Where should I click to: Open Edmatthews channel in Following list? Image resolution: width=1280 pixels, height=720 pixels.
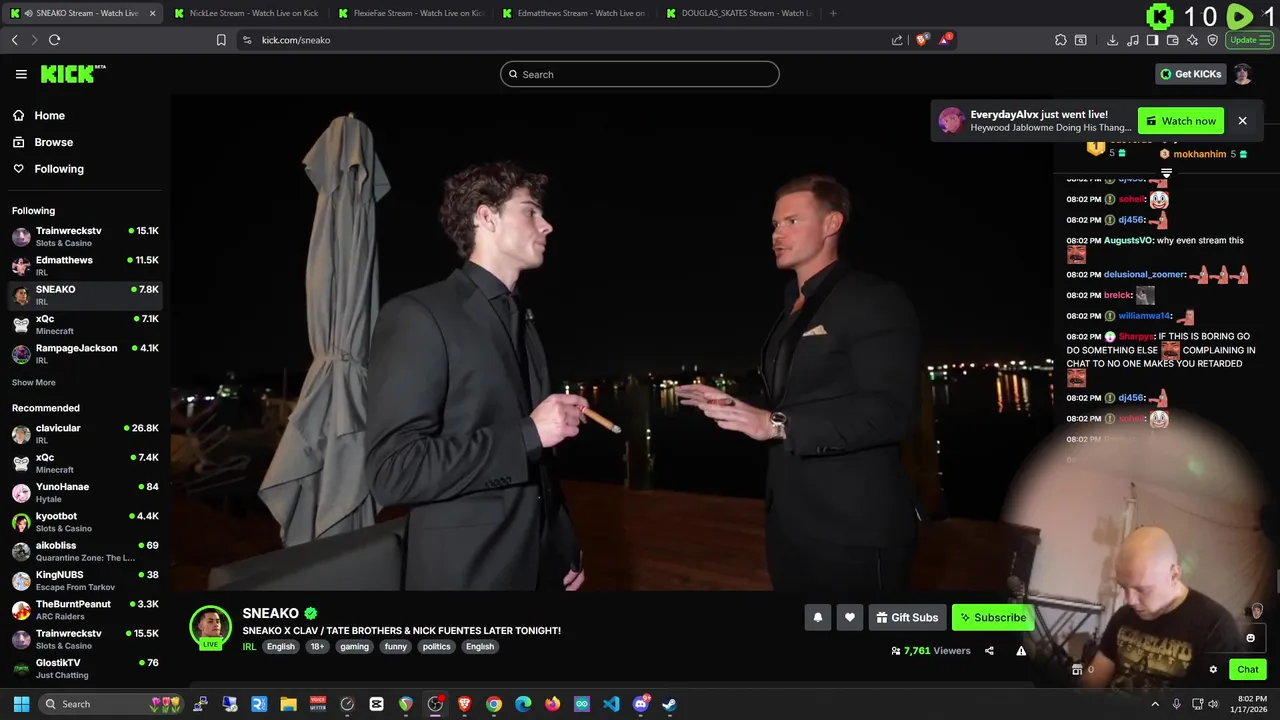[x=85, y=265]
